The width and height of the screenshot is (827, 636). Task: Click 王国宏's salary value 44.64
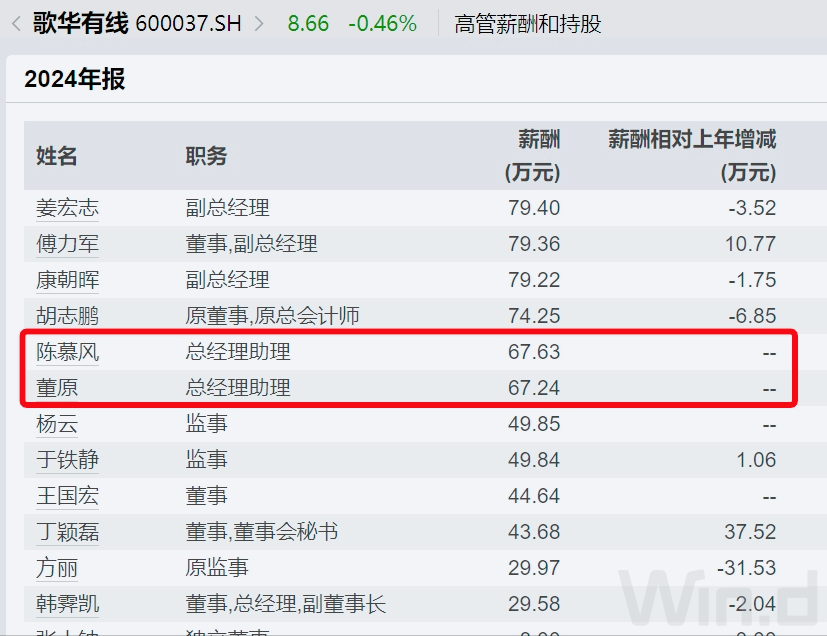[534, 496]
